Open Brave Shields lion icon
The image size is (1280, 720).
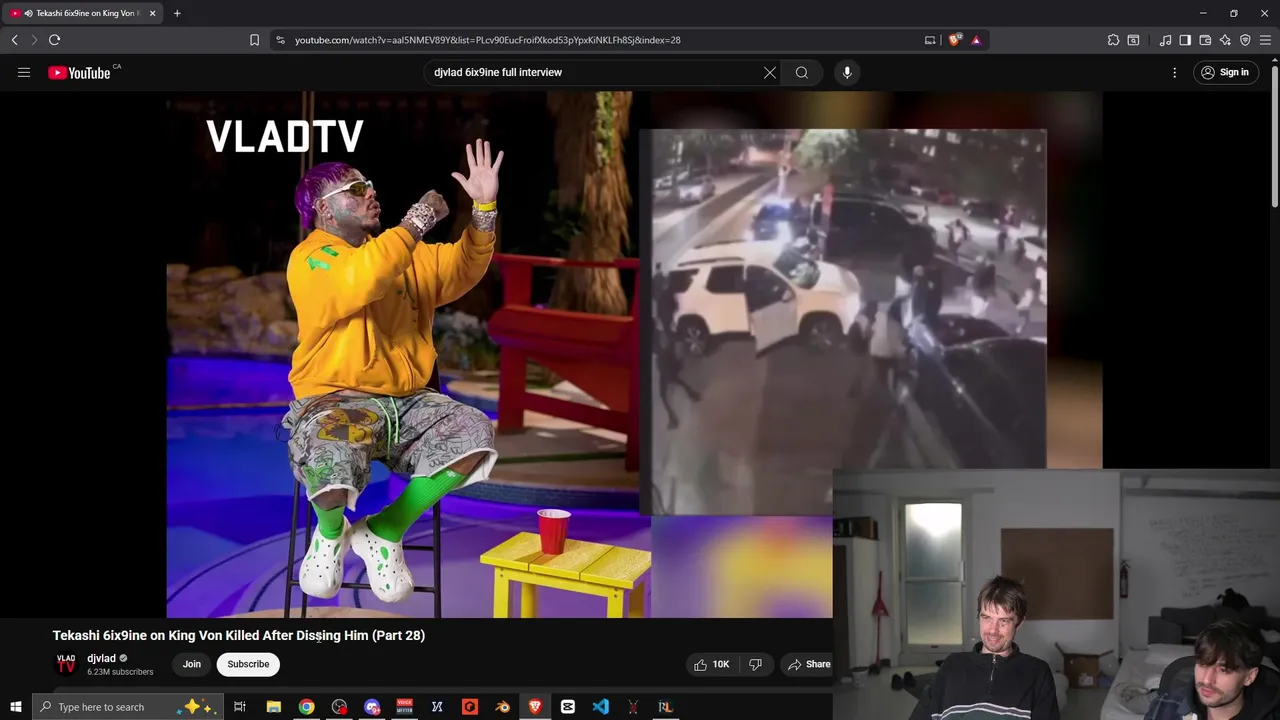pyautogui.click(x=954, y=40)
